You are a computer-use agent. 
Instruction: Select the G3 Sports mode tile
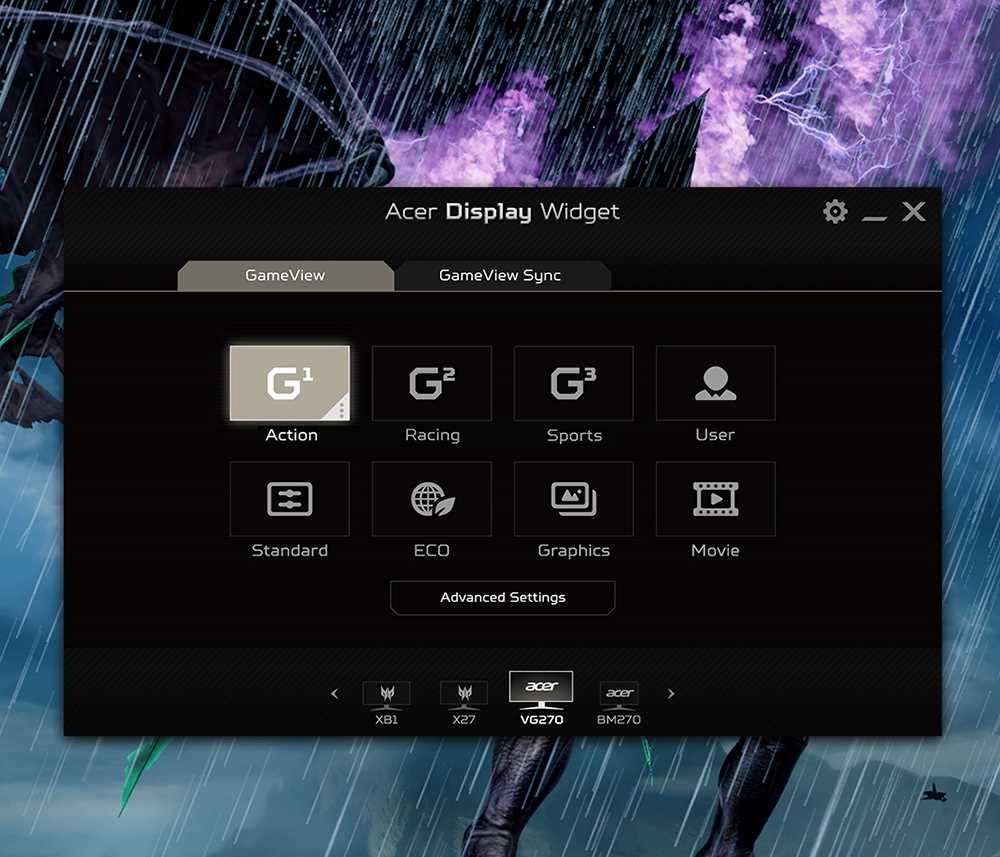(x=573, y=383)
